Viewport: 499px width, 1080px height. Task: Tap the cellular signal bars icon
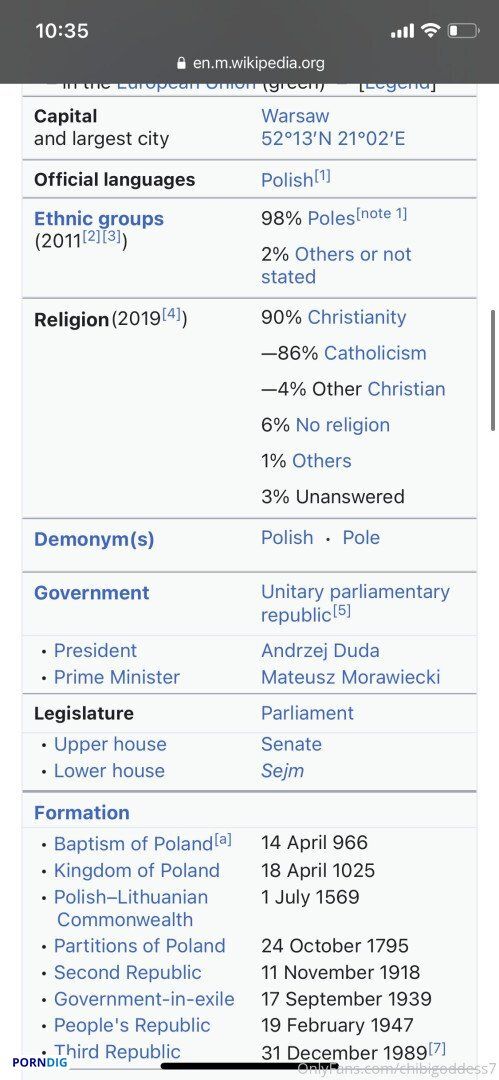point(403,31)
